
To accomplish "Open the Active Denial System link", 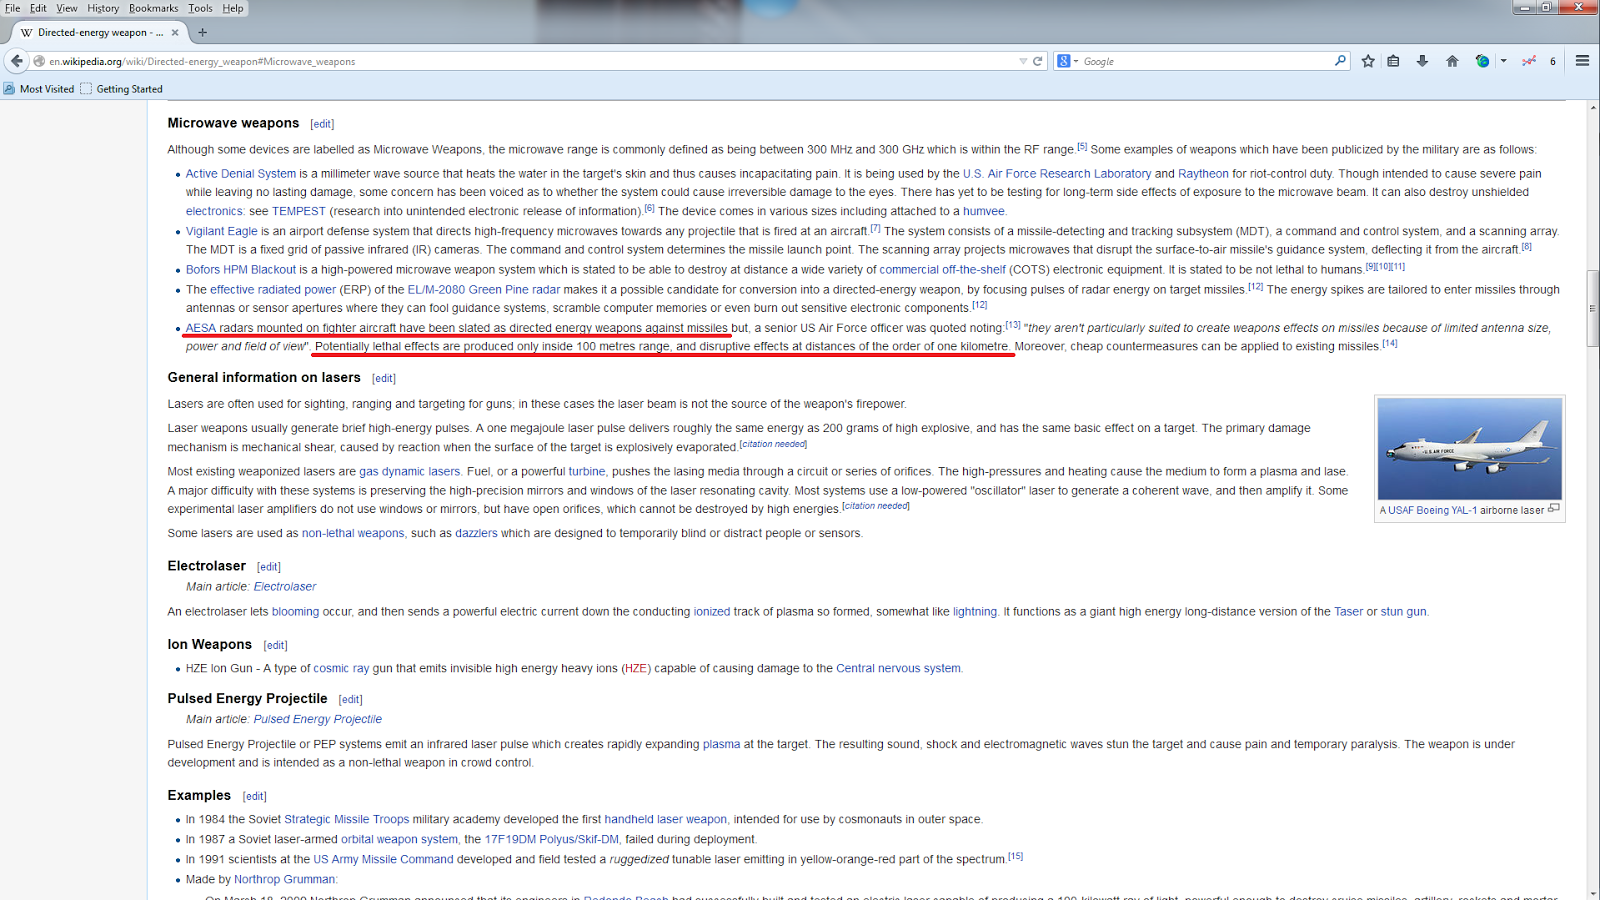I will (241, 174).
